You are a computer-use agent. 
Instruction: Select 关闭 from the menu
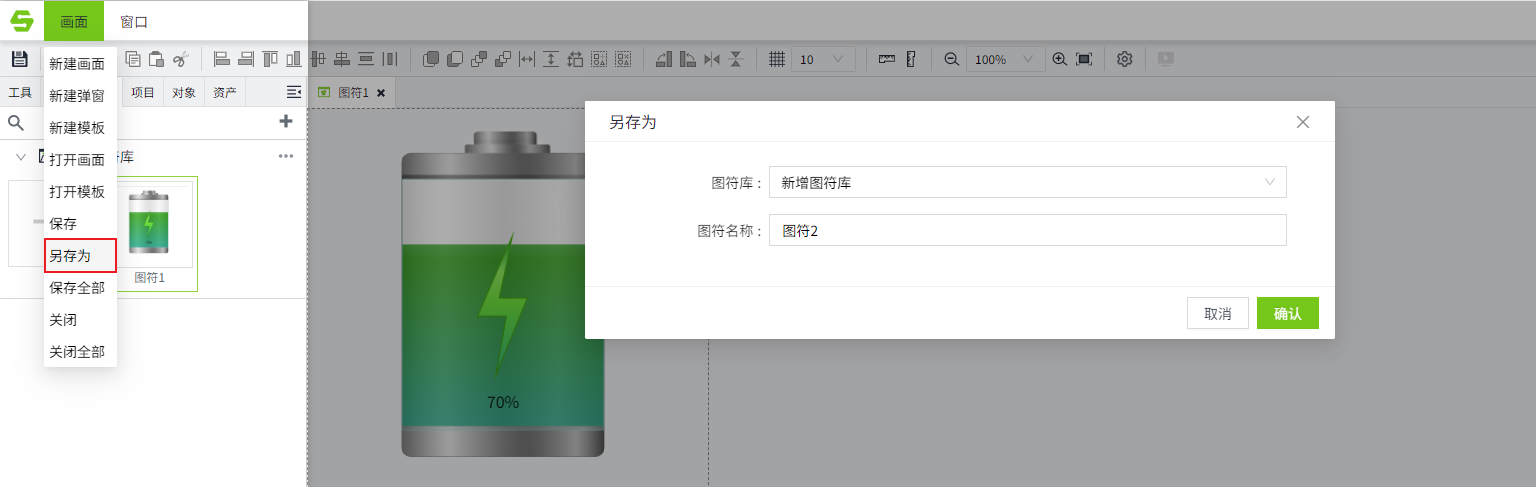(x=80, y=320)
